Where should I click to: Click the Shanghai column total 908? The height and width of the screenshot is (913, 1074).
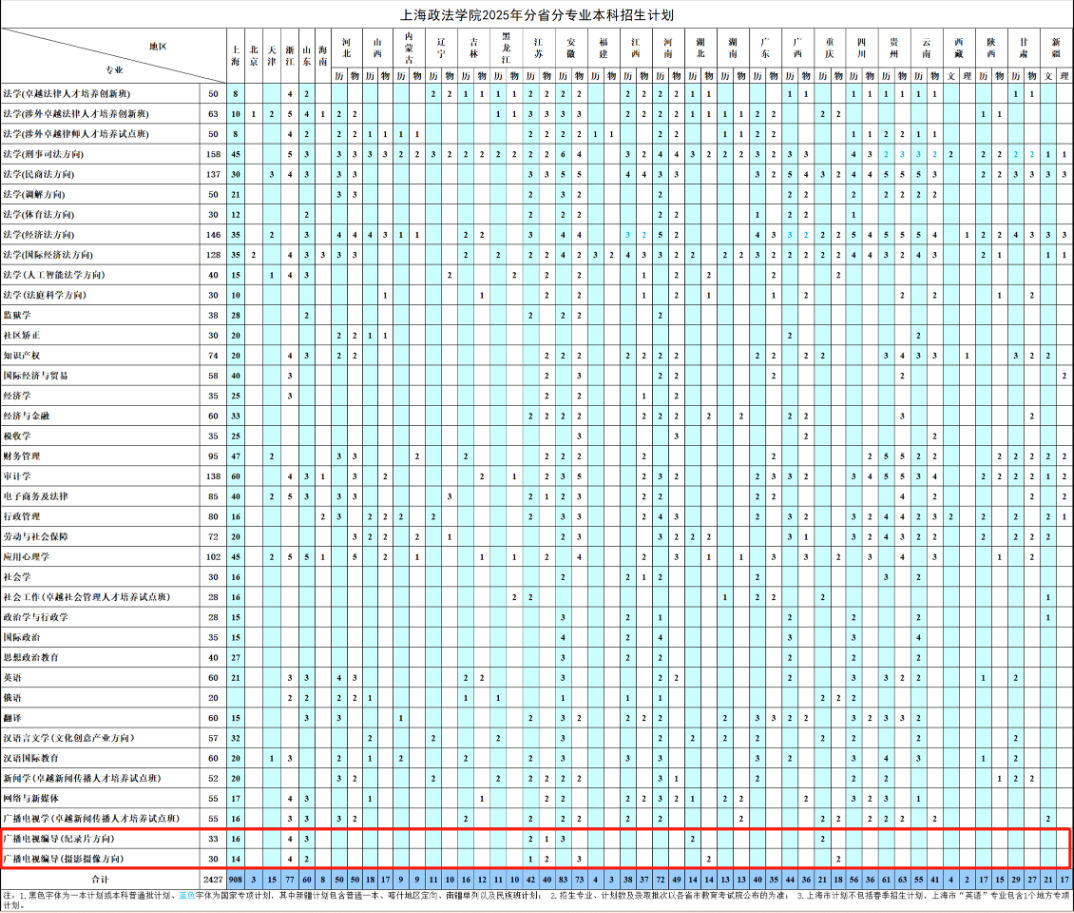[236, 879]
